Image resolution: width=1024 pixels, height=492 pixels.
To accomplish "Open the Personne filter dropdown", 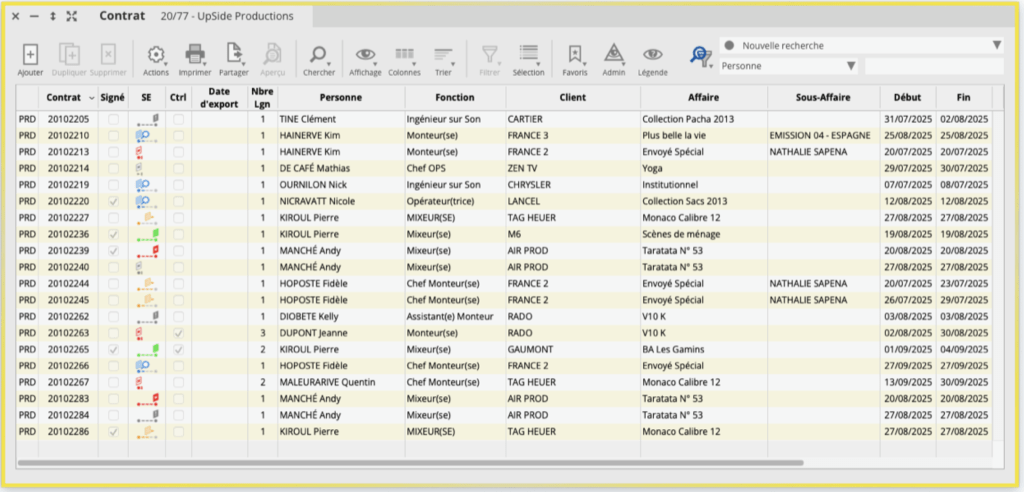I will [851, 66].
